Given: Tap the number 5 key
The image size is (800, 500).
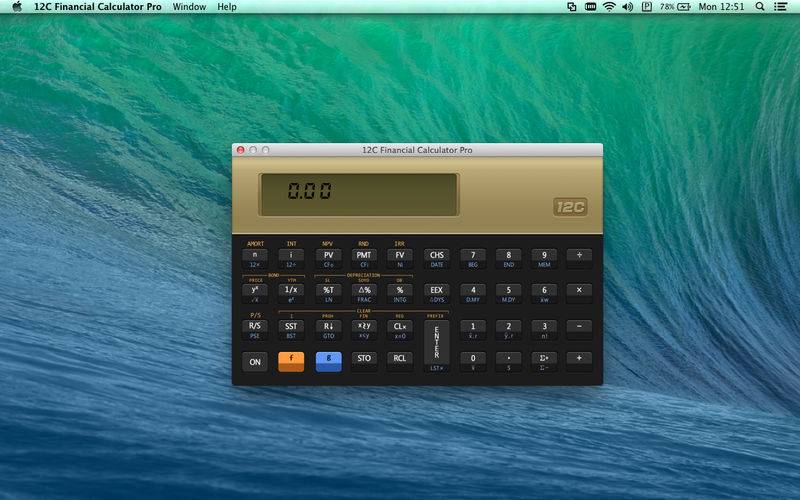Looking at the screenshot, I should pos(508,294).
